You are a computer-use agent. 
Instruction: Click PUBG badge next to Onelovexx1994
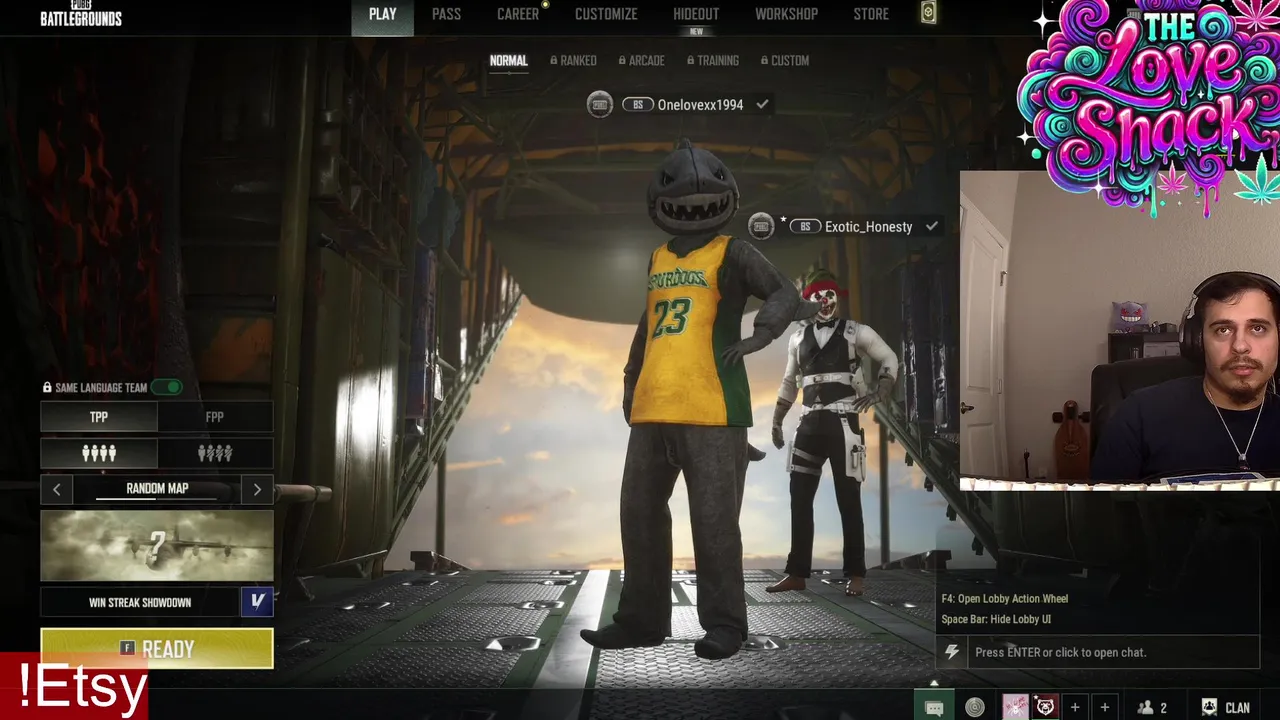(x=600, y=104)
